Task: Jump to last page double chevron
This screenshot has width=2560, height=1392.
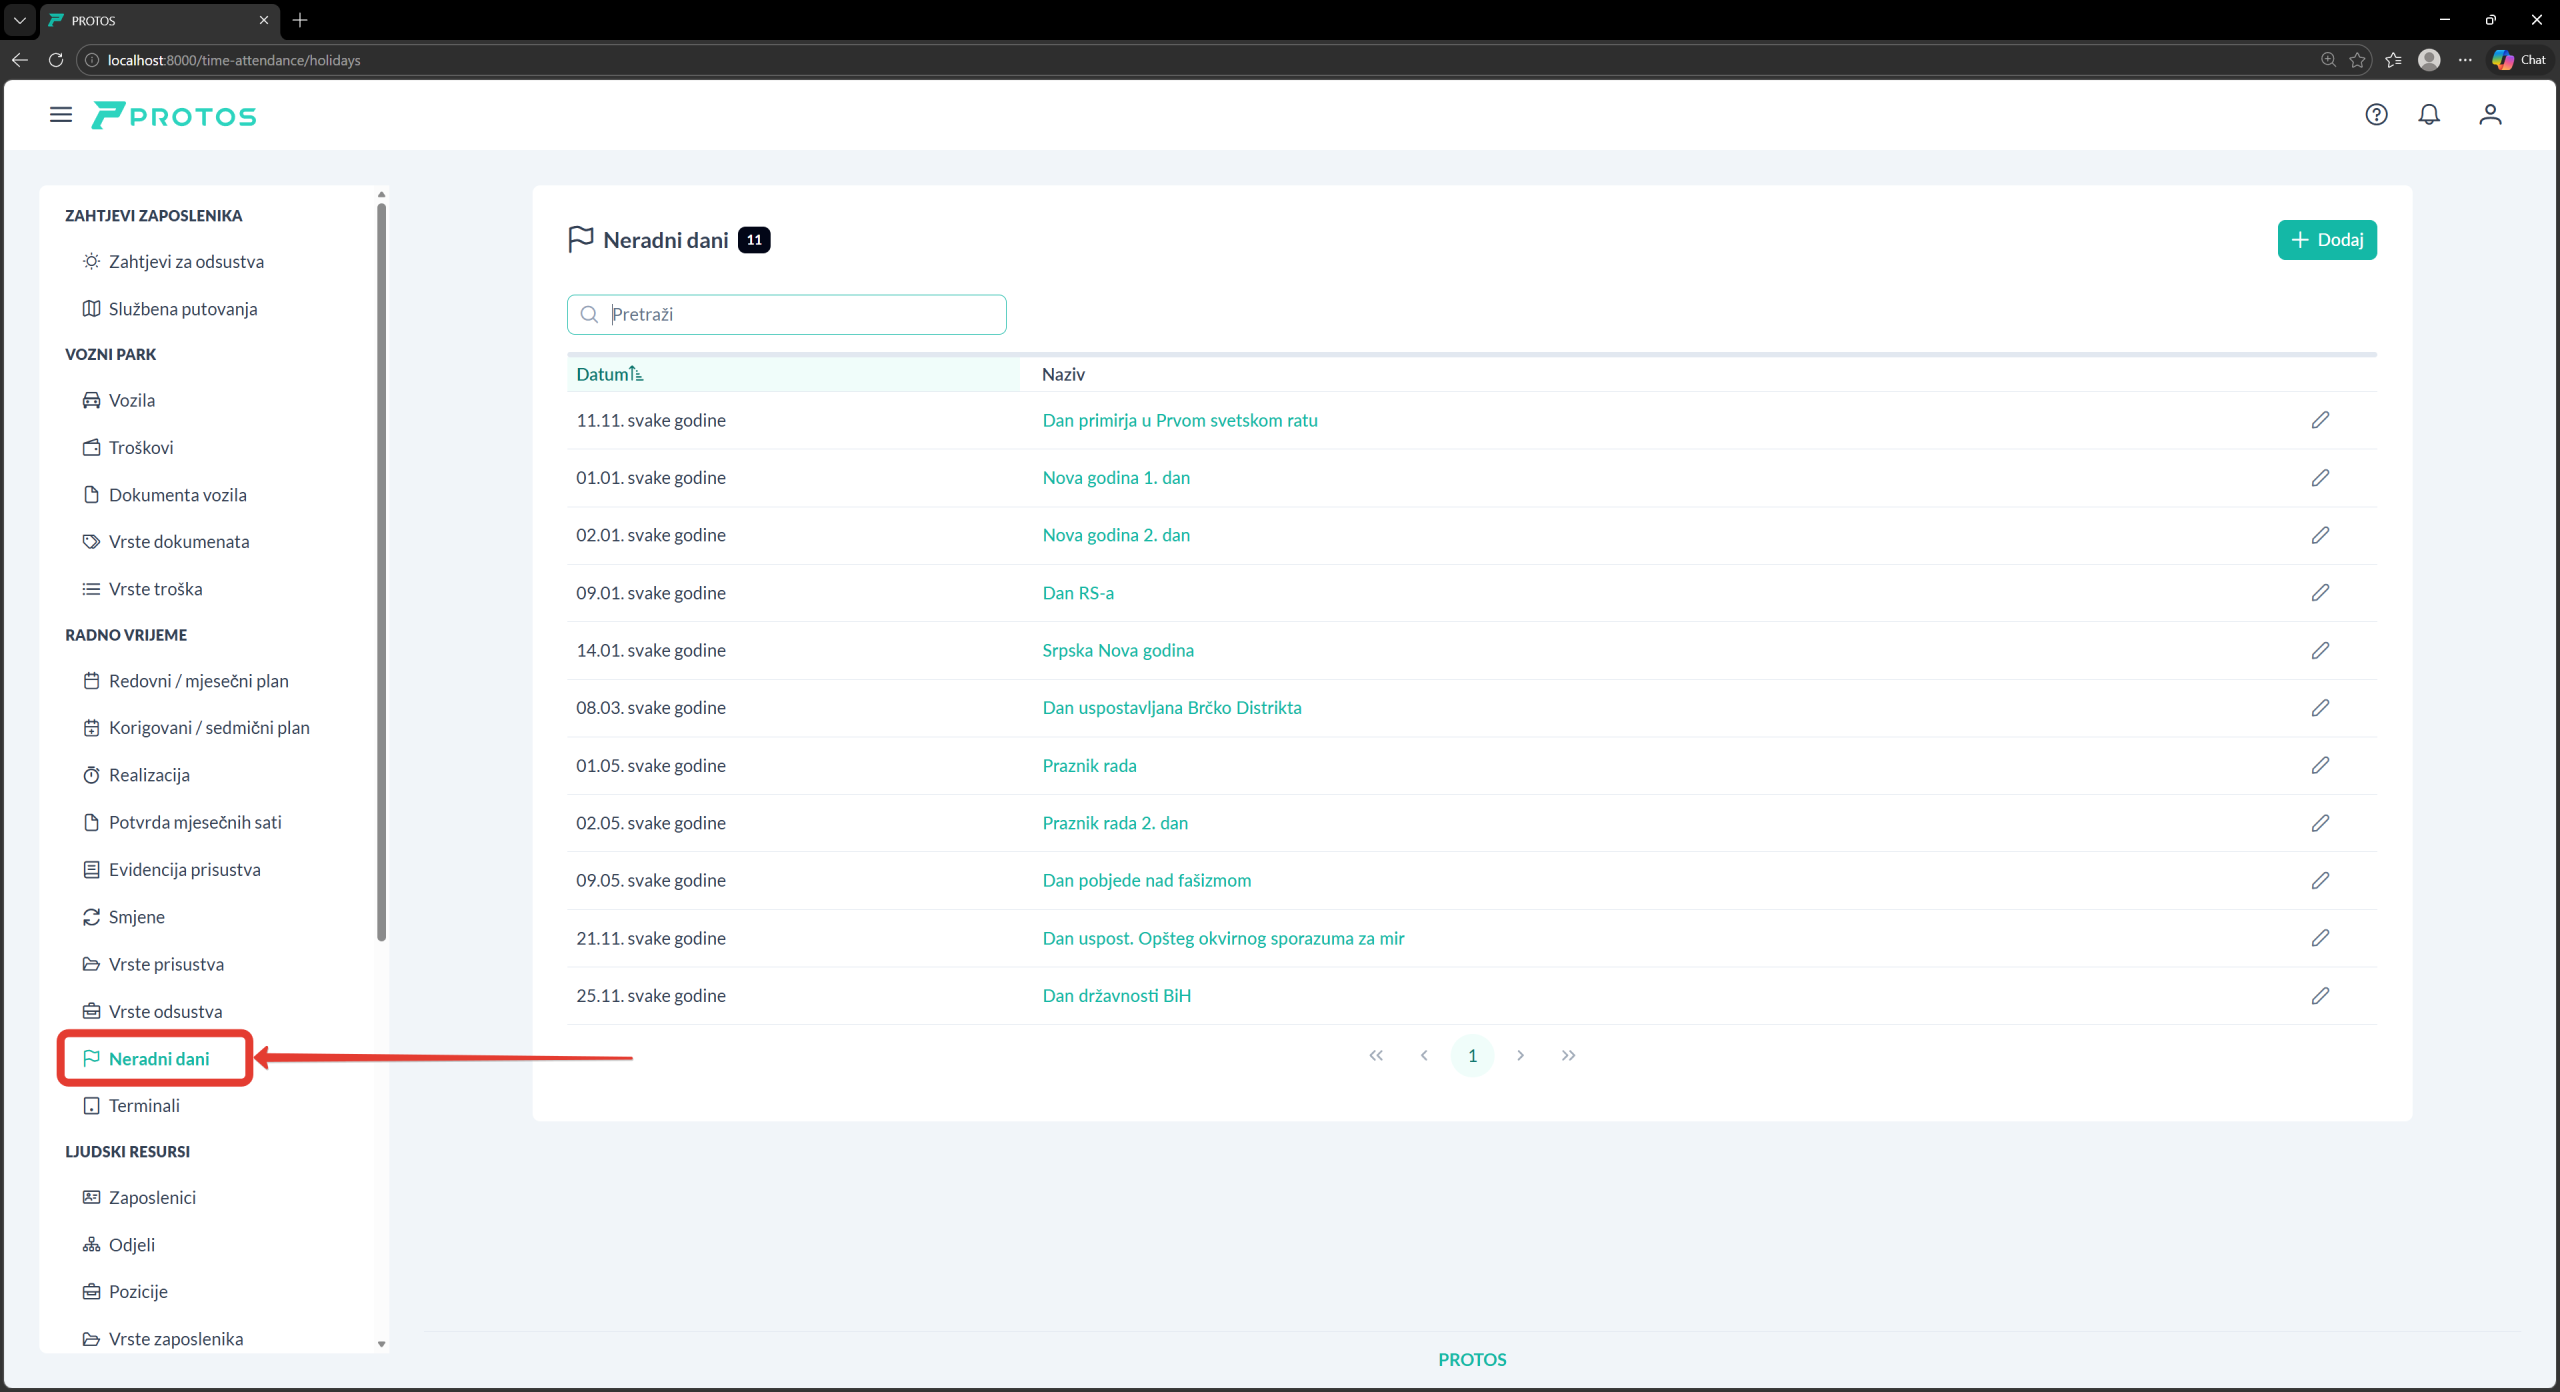Action: pyautogui.click(x=1568, y=1056)
